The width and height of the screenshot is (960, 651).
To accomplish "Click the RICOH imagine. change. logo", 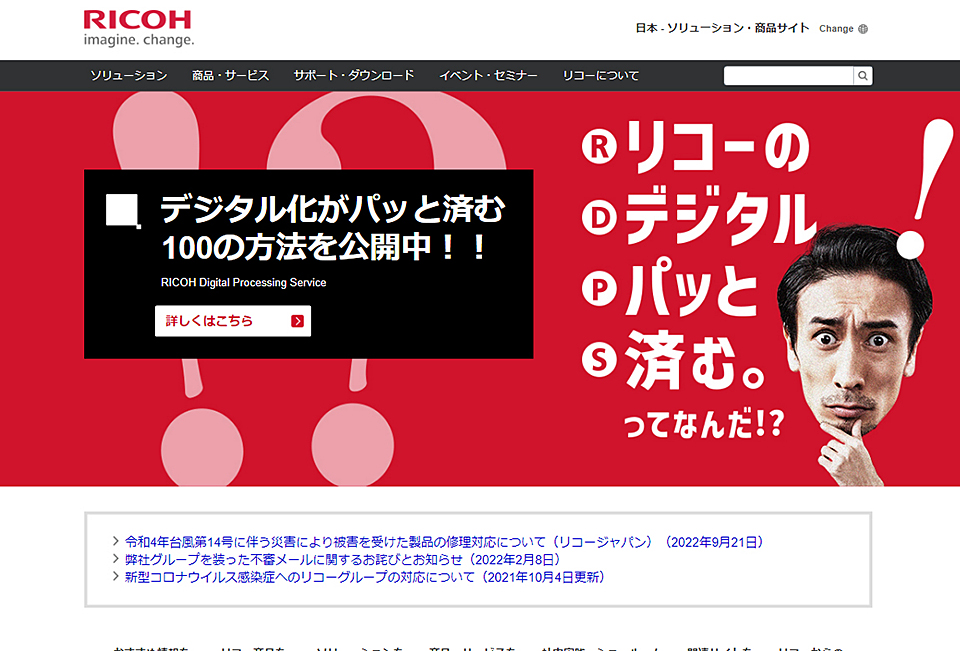I will tap(138, 28).
